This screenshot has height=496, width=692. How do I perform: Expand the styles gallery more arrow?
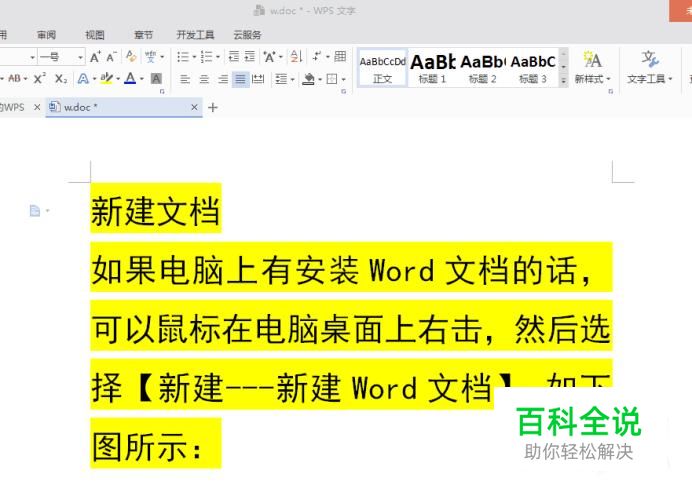tap(564, 81)
